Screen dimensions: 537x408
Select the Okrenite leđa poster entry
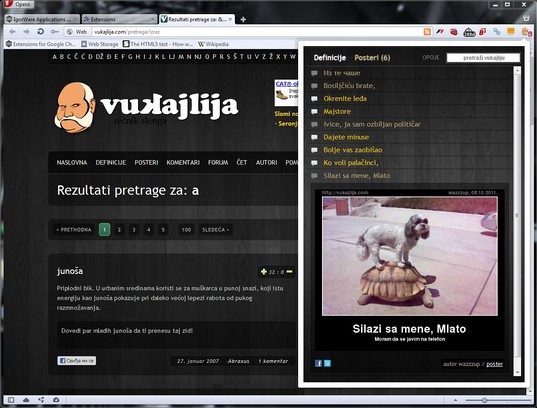(x=345, y=99)
